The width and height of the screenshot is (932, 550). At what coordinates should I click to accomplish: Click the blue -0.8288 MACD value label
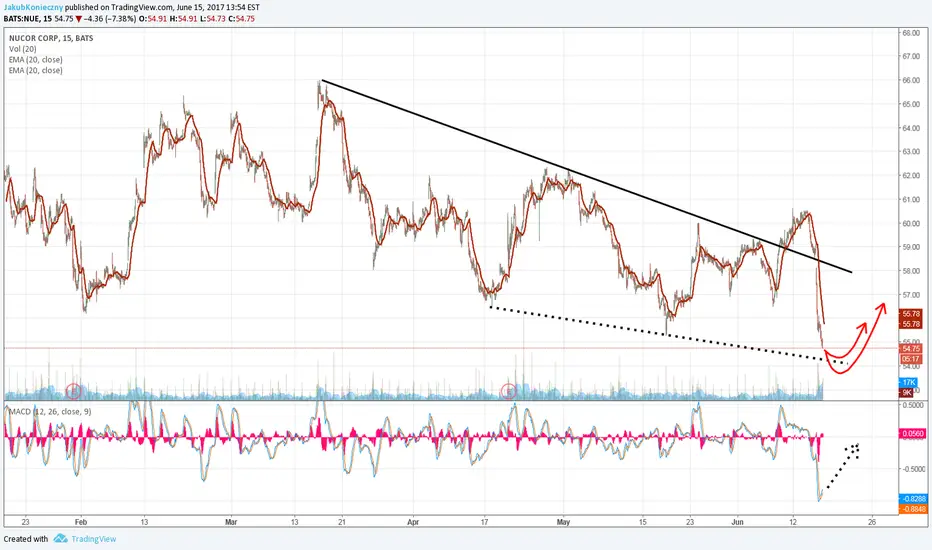(x=912, y=499)
